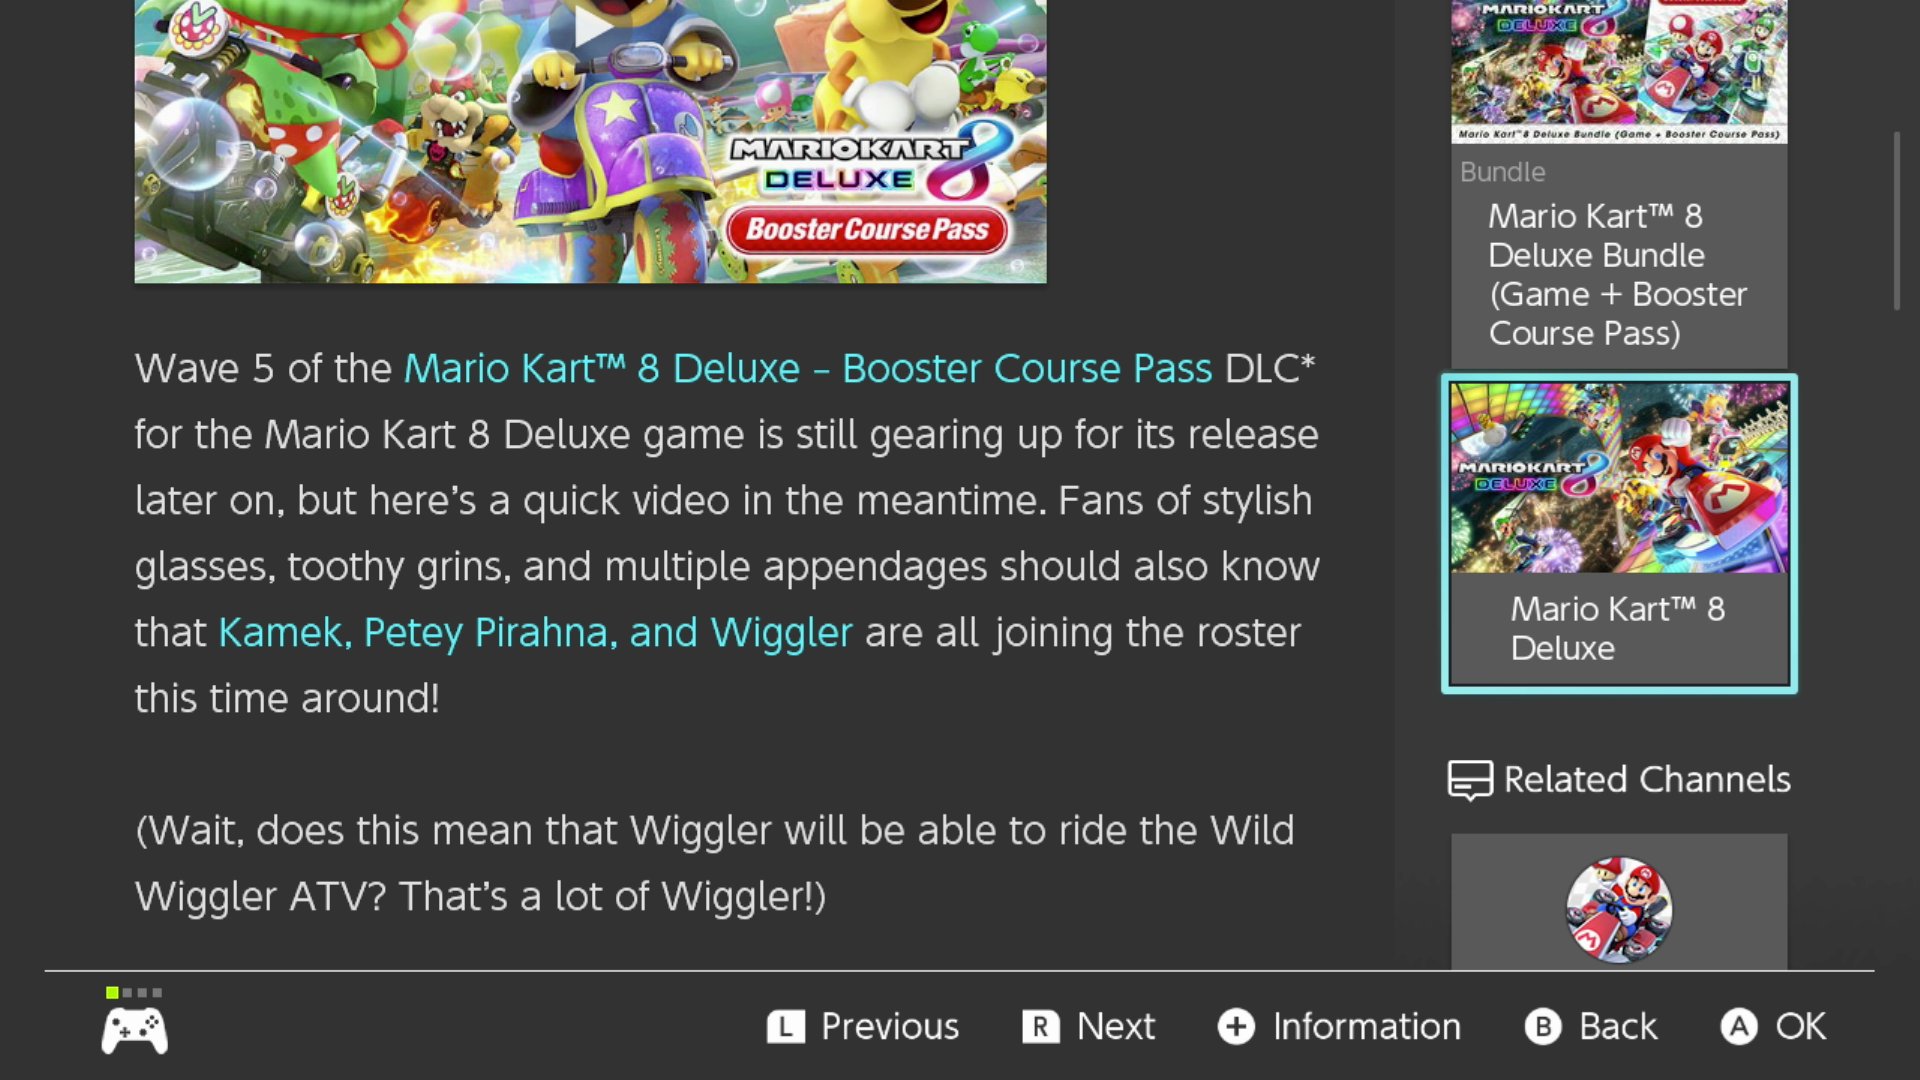Confirm with the OK label

point(1800,1027)
